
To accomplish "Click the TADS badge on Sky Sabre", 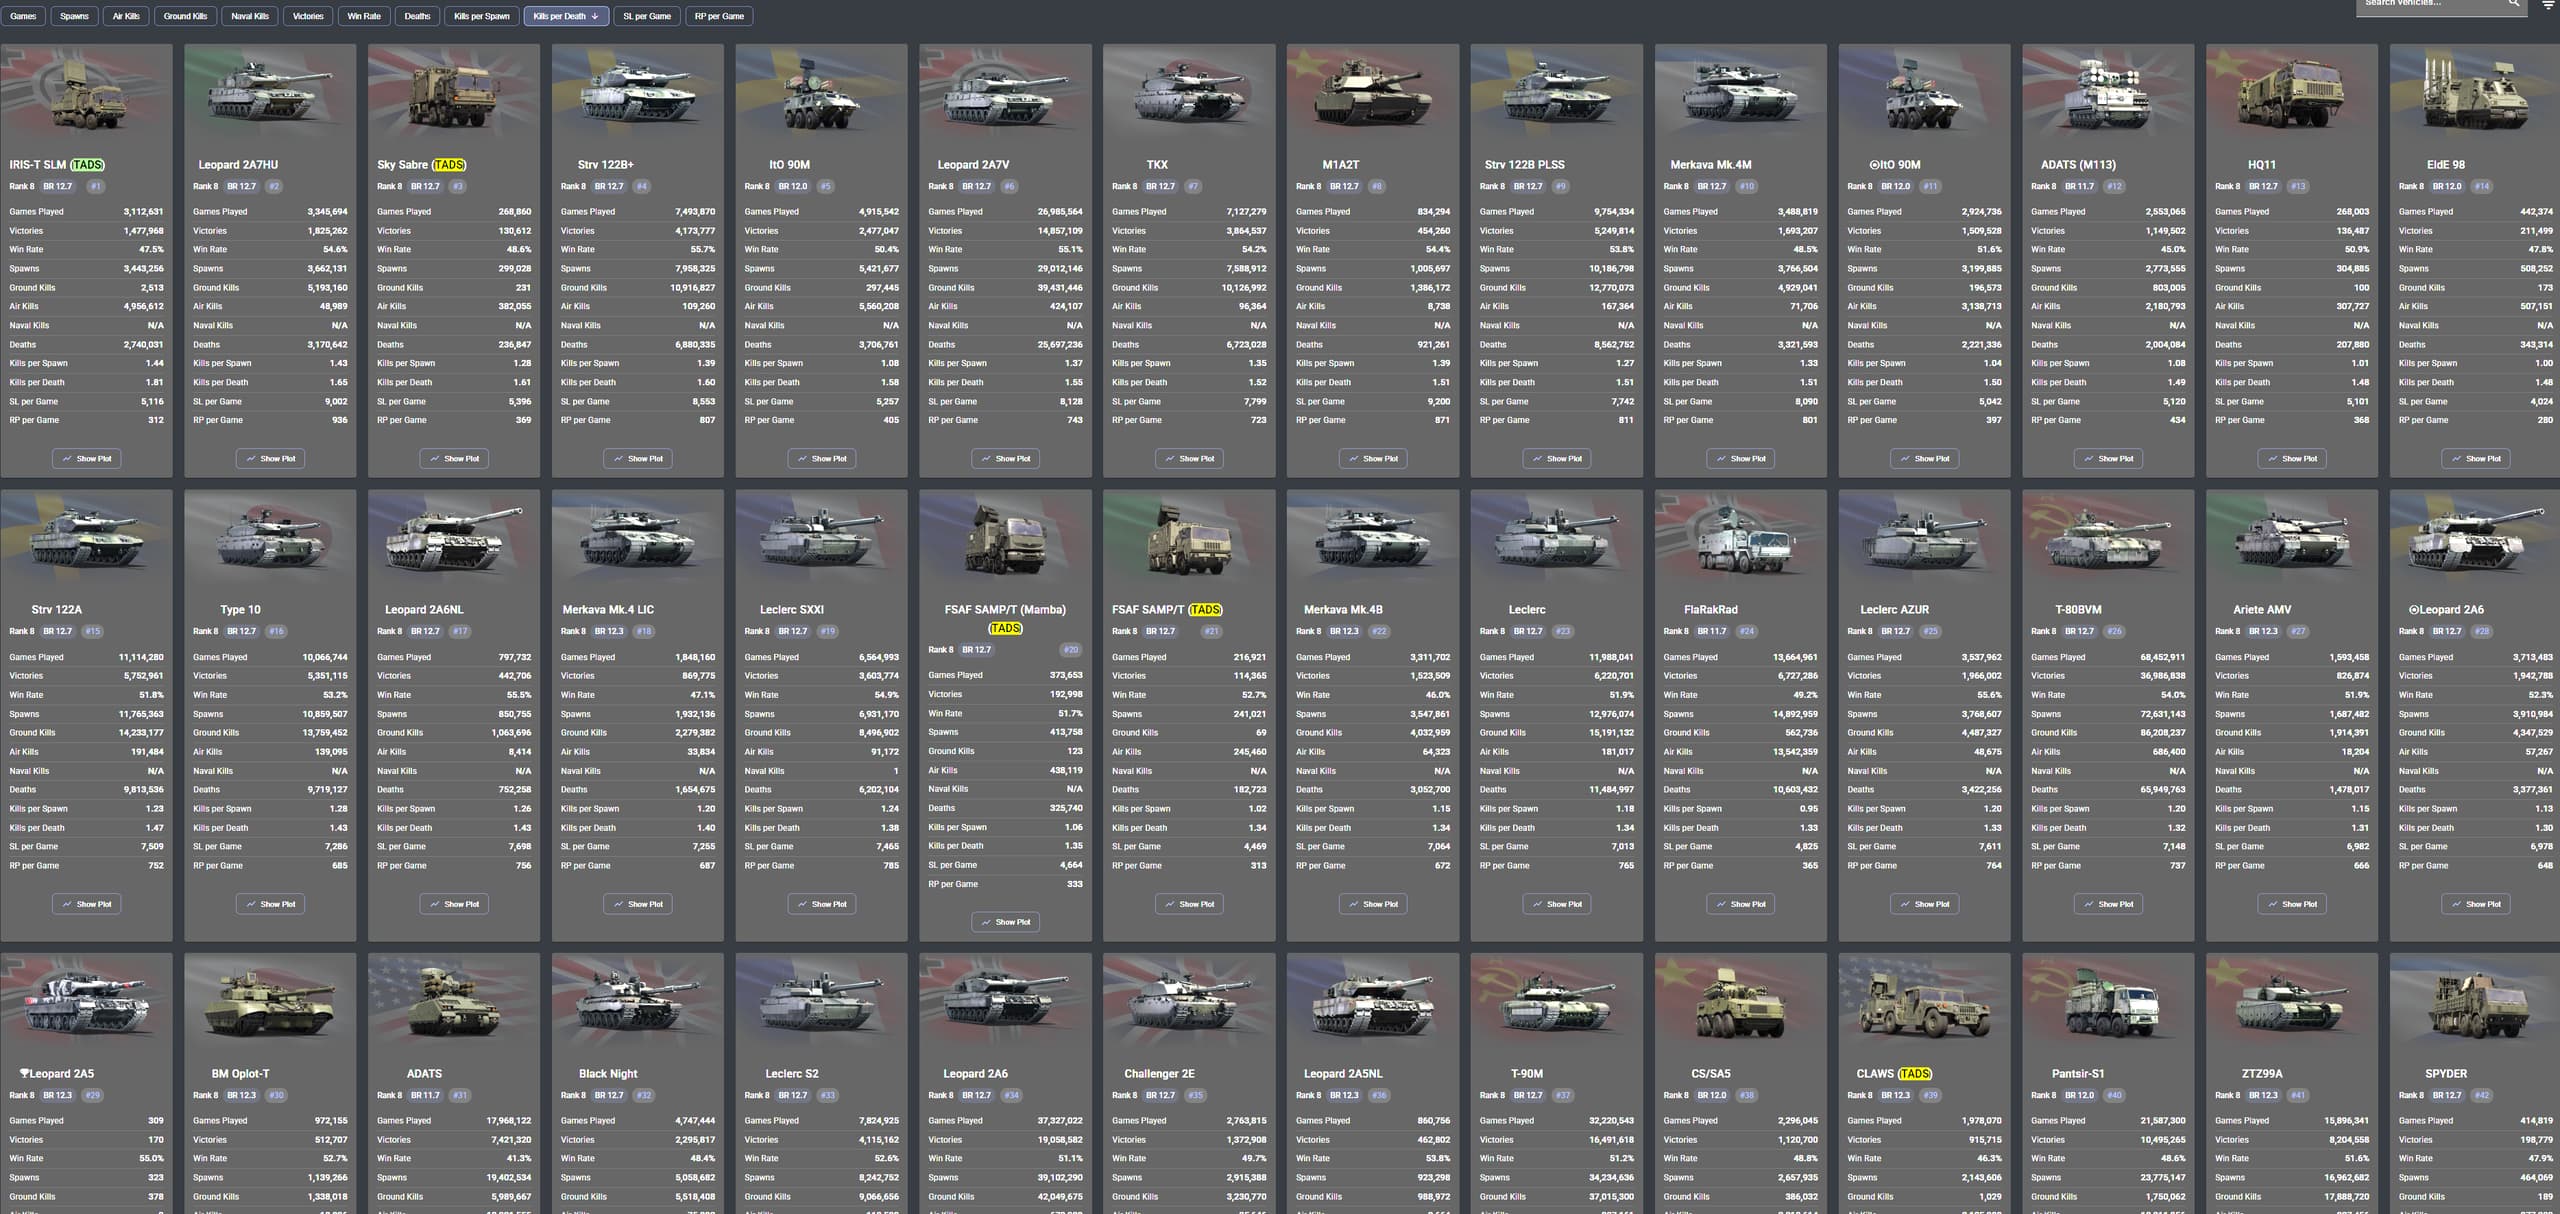I will tap(449, 165).
